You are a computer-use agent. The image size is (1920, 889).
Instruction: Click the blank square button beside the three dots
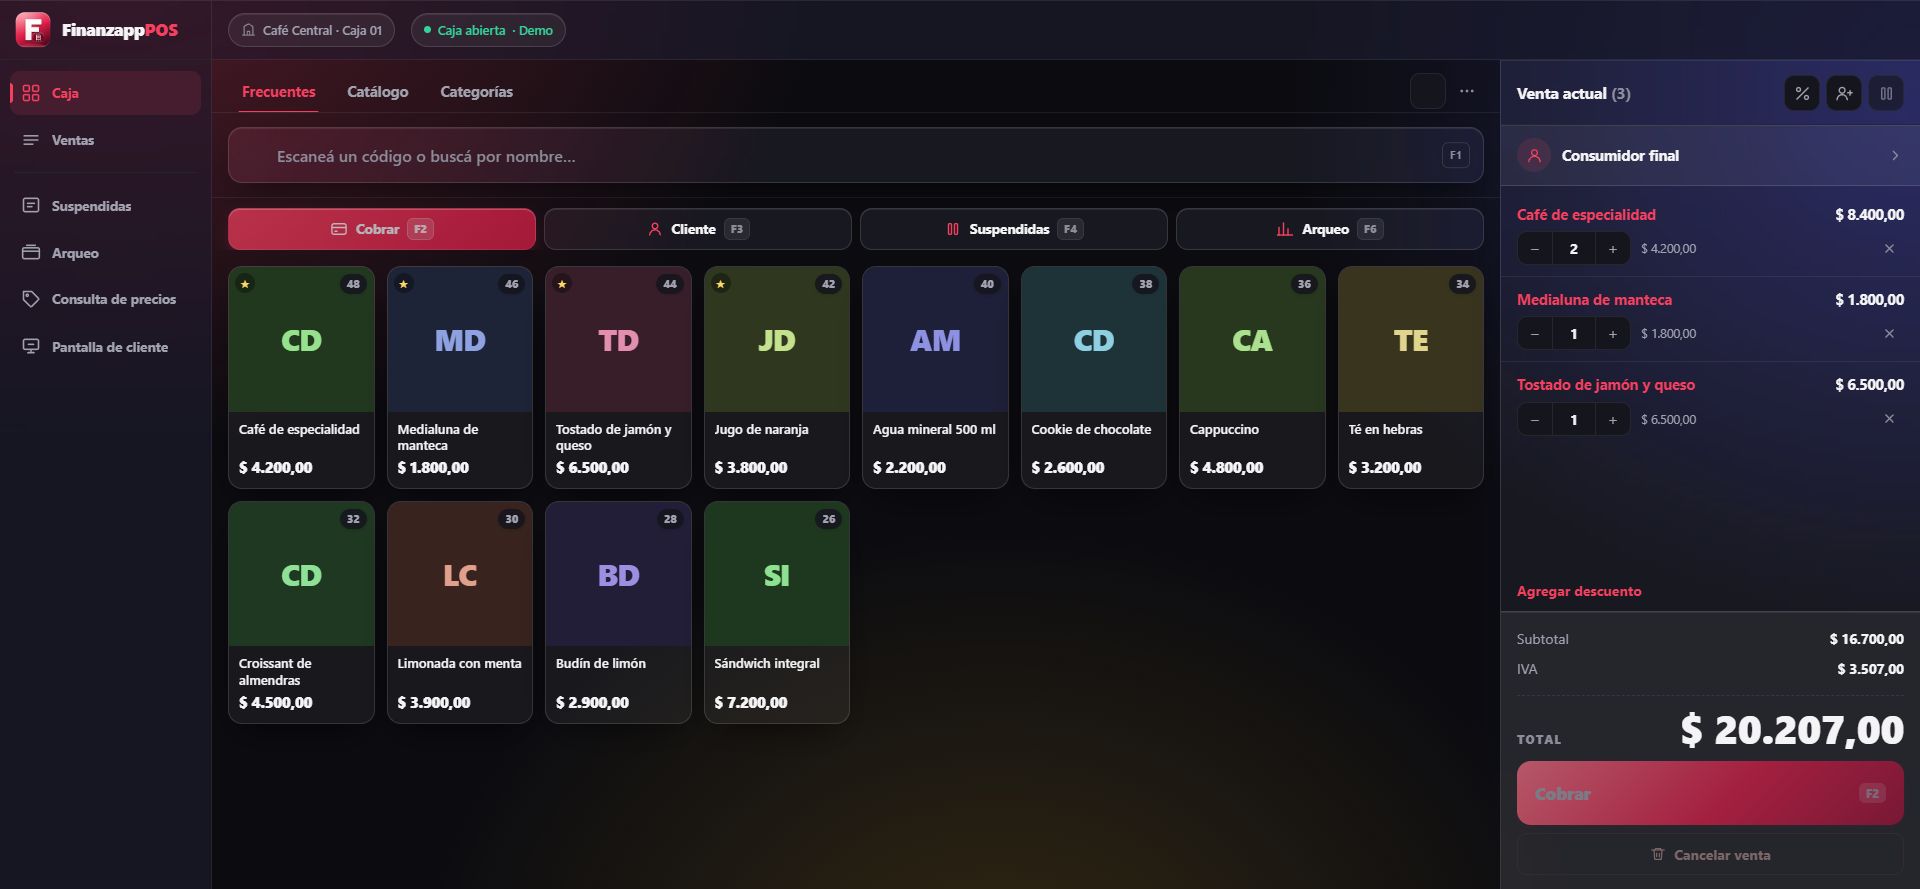1428,91
